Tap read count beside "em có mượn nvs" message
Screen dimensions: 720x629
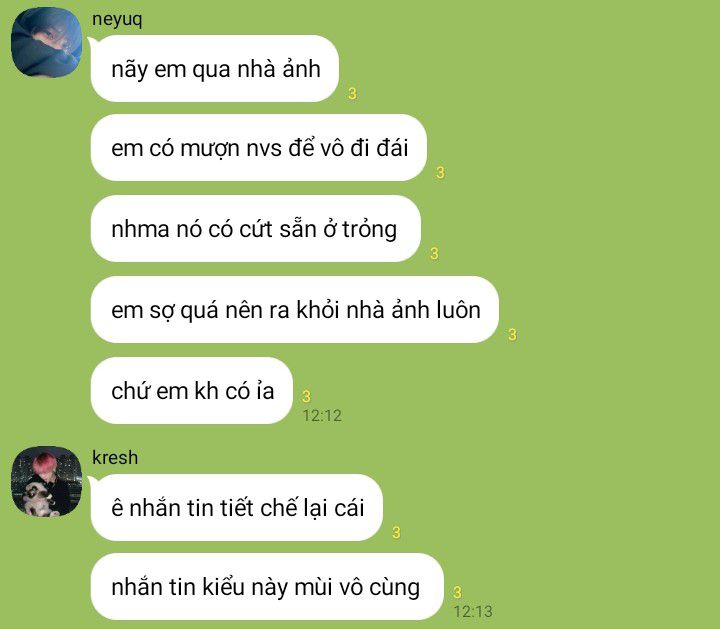click(440, 173)
